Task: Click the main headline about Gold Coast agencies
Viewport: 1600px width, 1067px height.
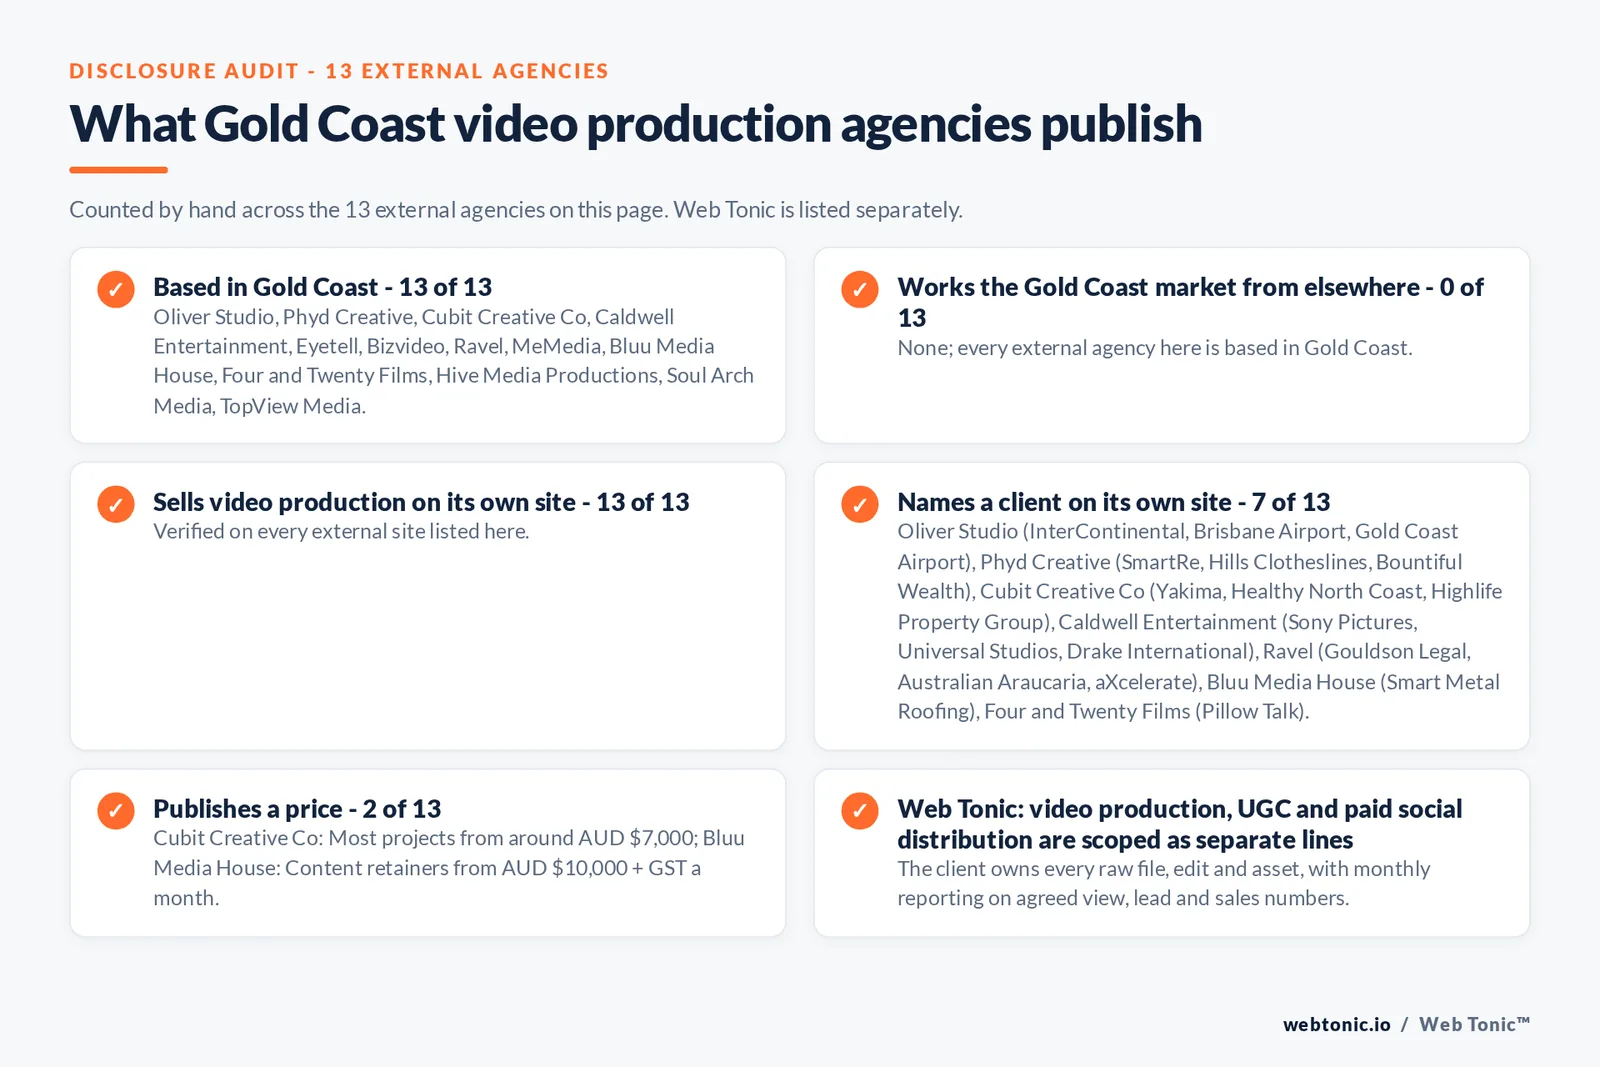Action: (x=636, y=124)
